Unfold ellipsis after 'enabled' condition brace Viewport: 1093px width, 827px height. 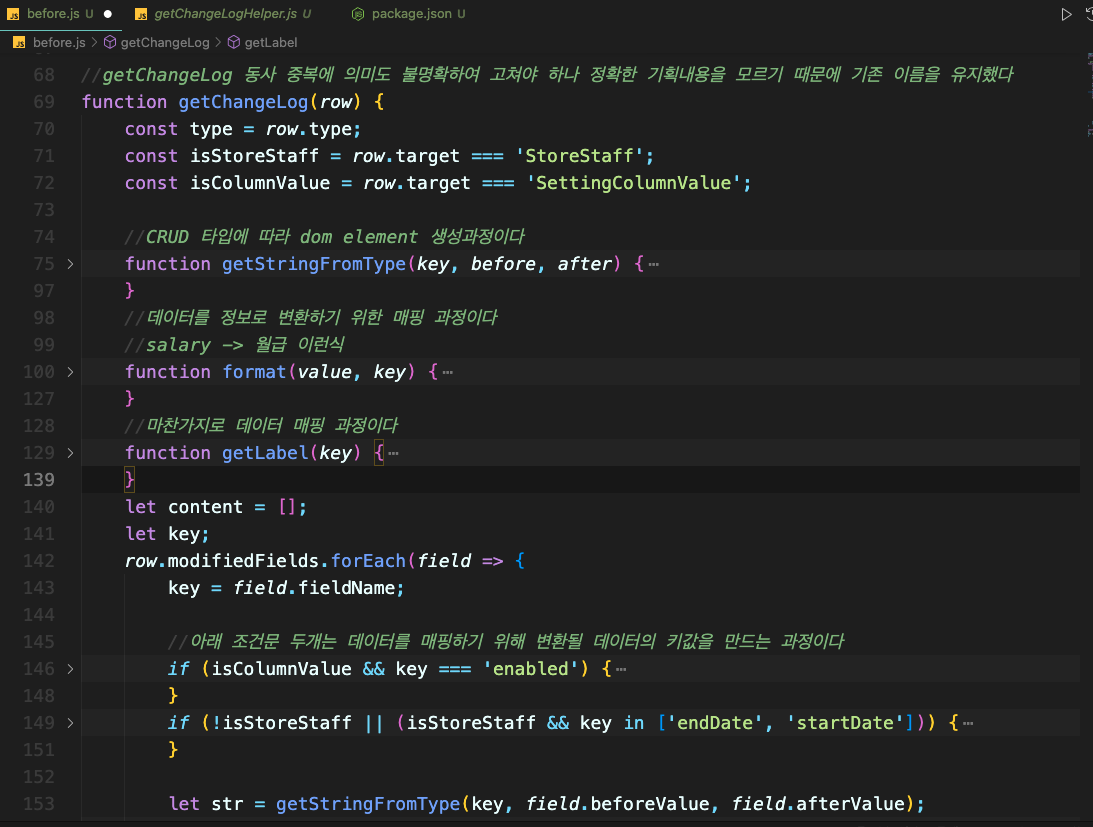tap(620, 669)
